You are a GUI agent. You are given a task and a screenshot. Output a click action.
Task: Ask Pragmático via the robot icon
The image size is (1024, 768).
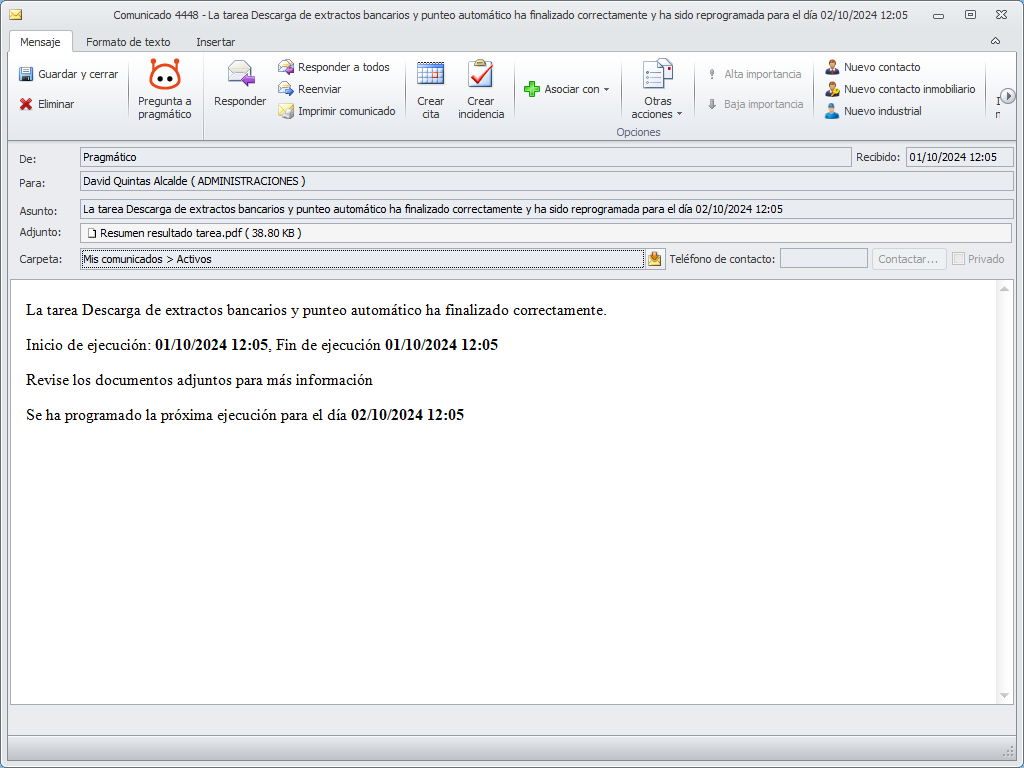pos(165,74)
